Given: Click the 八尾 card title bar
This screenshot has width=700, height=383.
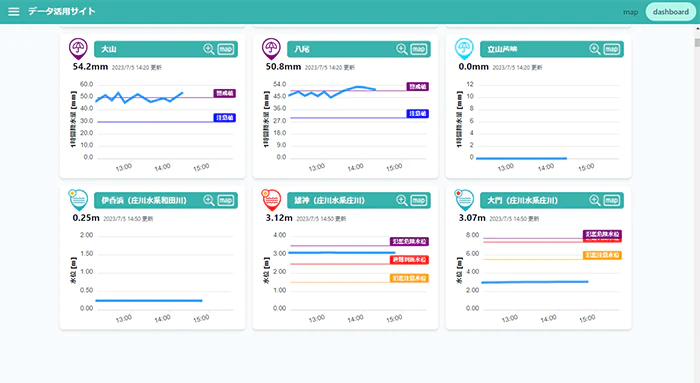Looking at the screenshot, I should [x=358, y=49].
